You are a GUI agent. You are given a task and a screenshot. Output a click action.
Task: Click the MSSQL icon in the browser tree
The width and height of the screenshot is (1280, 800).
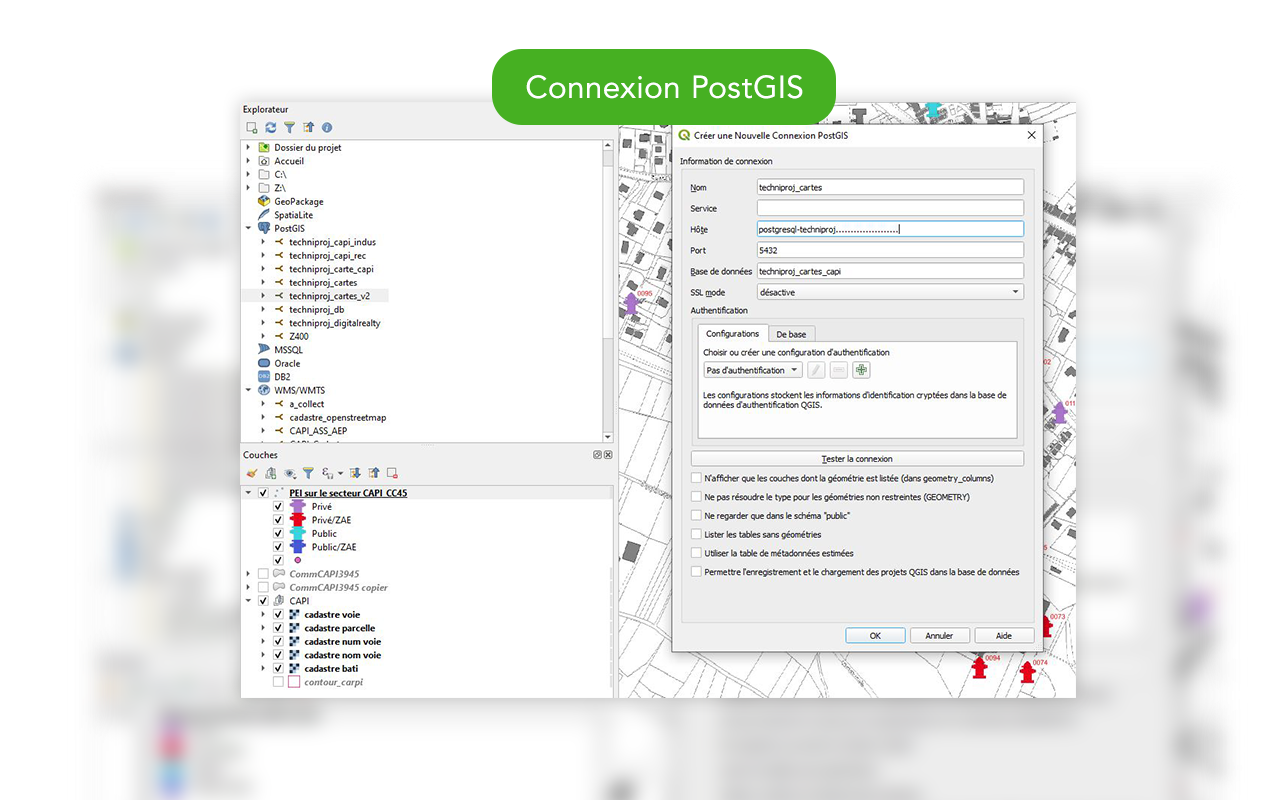(264, 350)
